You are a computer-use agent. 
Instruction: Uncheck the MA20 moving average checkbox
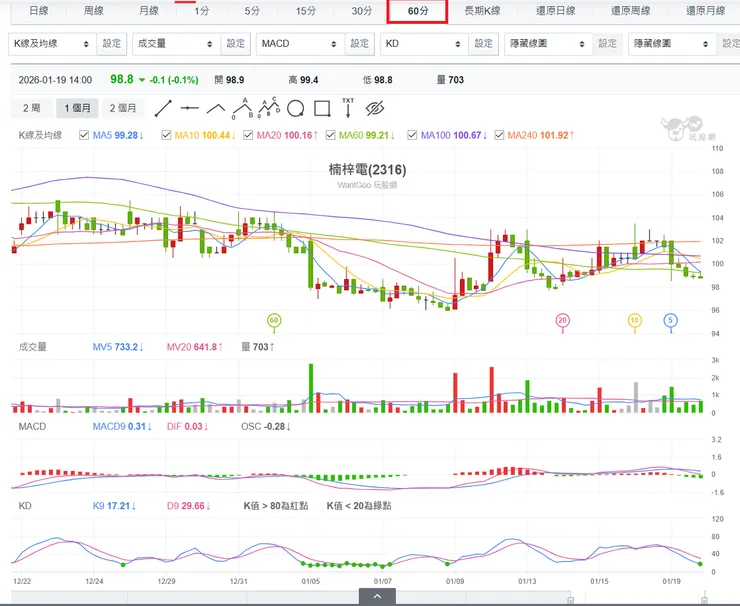coord(248,135)
